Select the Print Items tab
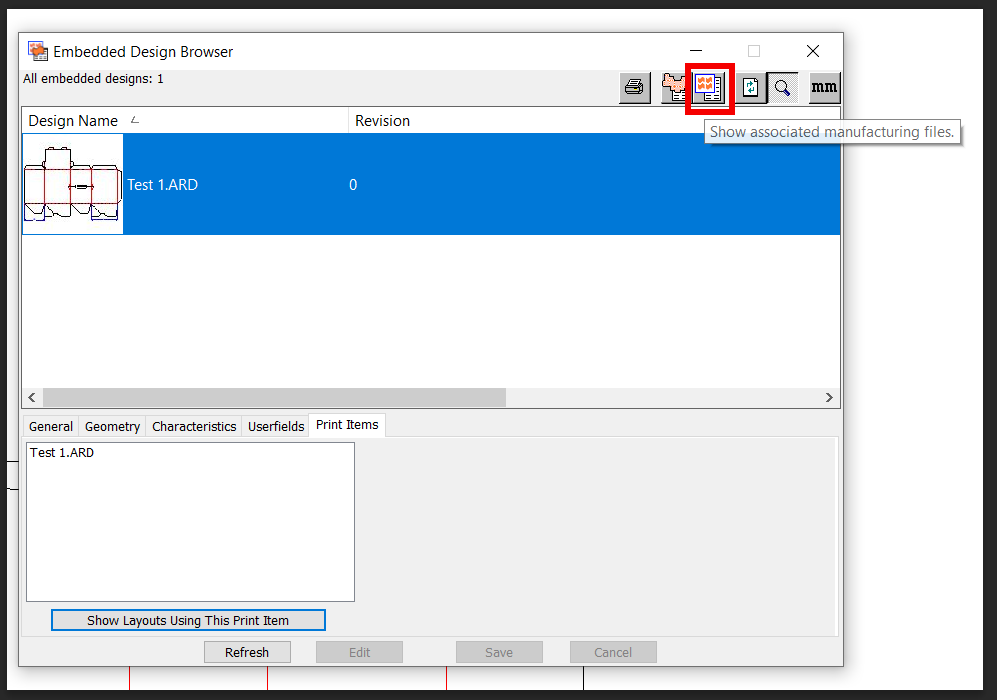The height and width of the screenshot is (700, 997). coord(346,425)
